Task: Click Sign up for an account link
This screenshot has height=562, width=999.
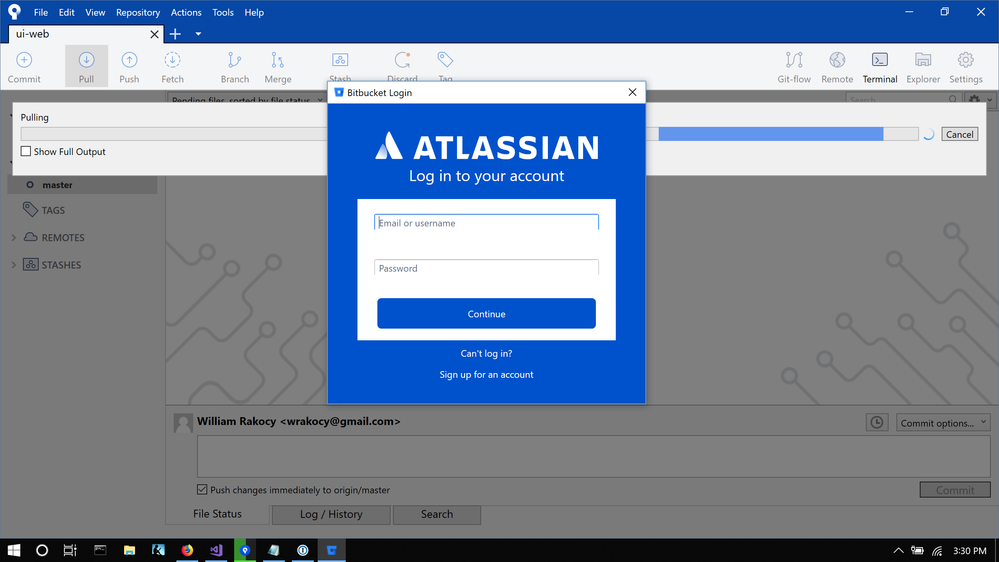Action: [486, 375]
